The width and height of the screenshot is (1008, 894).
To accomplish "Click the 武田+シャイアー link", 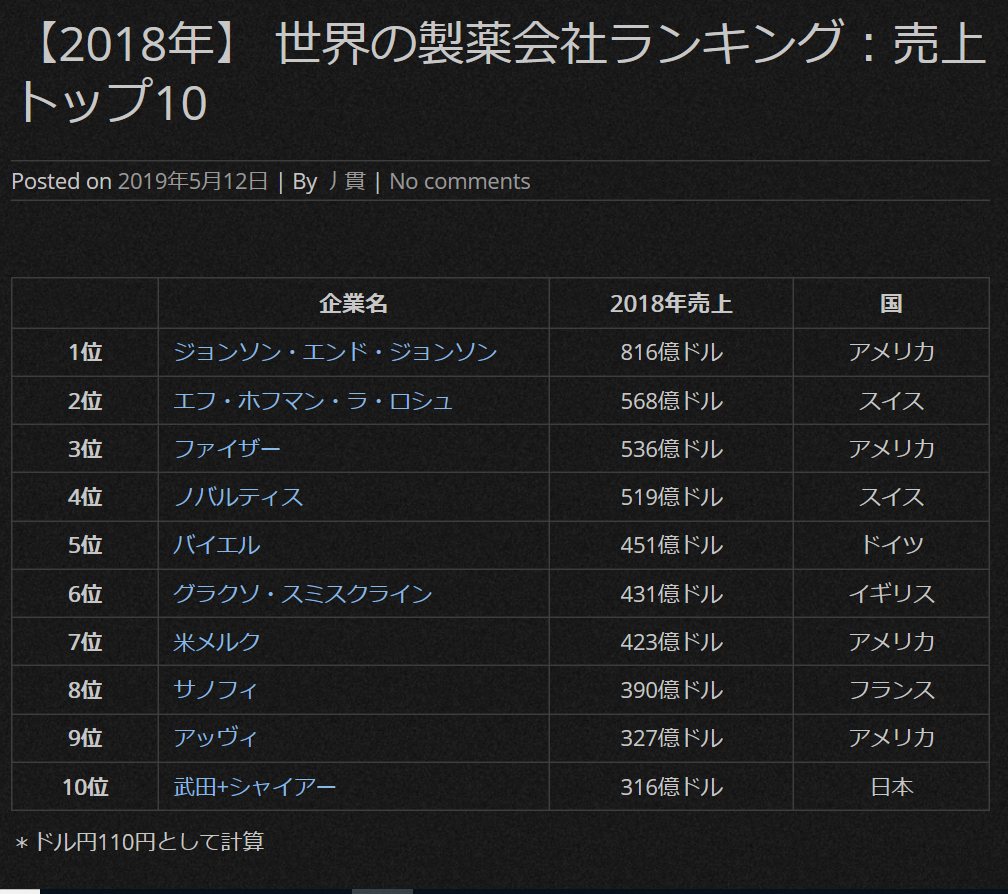I will (254, 787).
